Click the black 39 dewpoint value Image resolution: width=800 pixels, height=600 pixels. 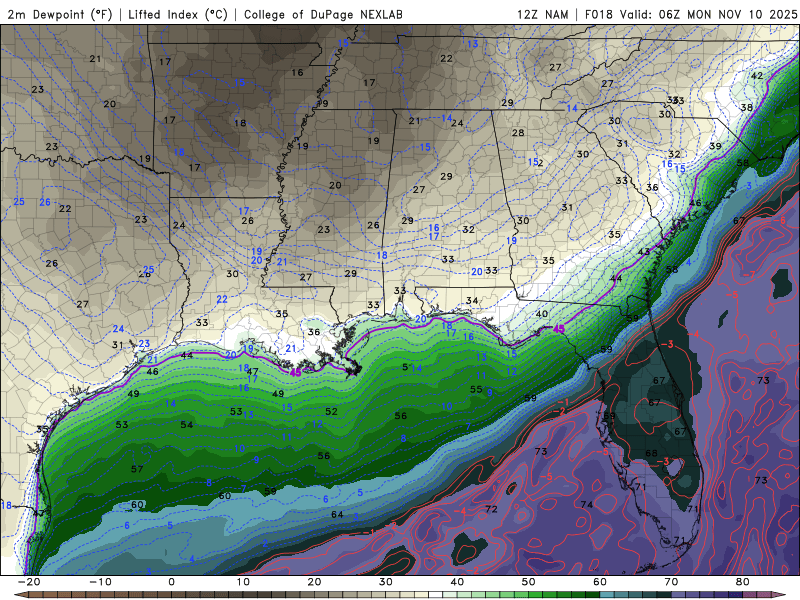pos(716,146)
